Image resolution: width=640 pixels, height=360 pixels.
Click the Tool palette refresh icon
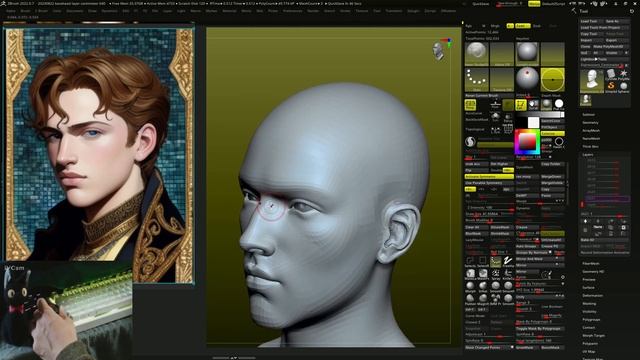[632, 11]
